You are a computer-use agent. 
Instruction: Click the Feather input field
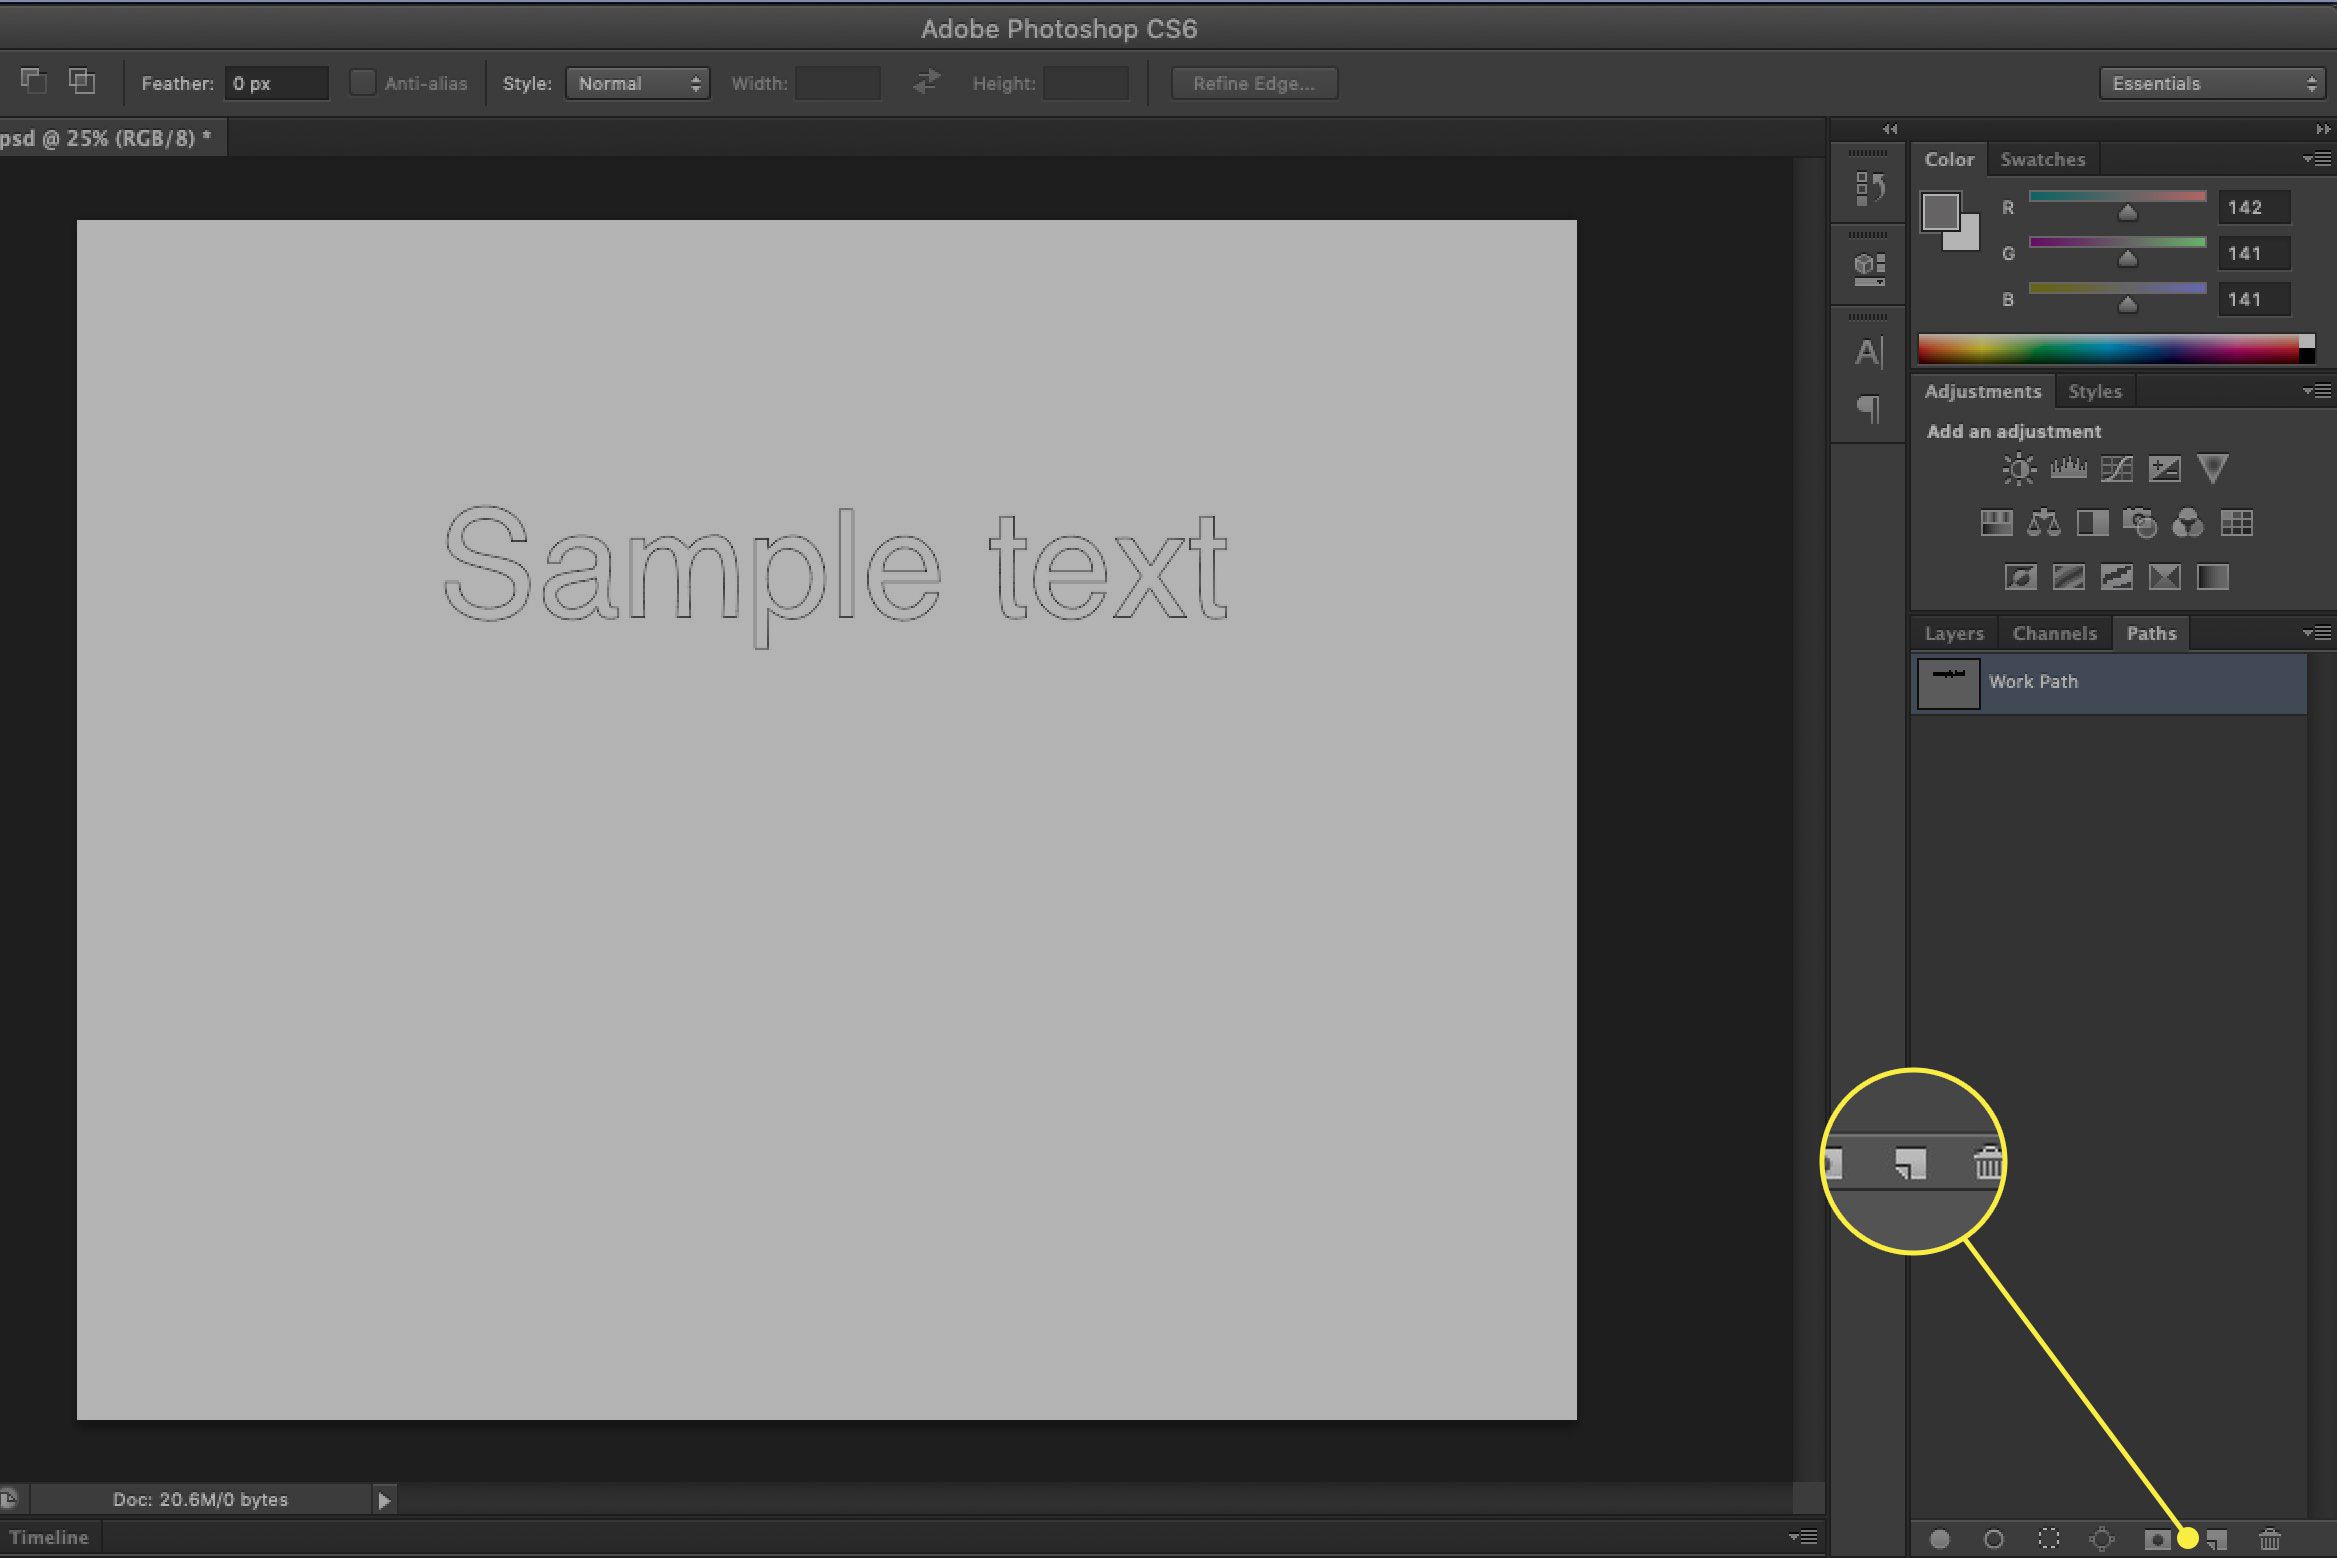click(x=276, y=84)
